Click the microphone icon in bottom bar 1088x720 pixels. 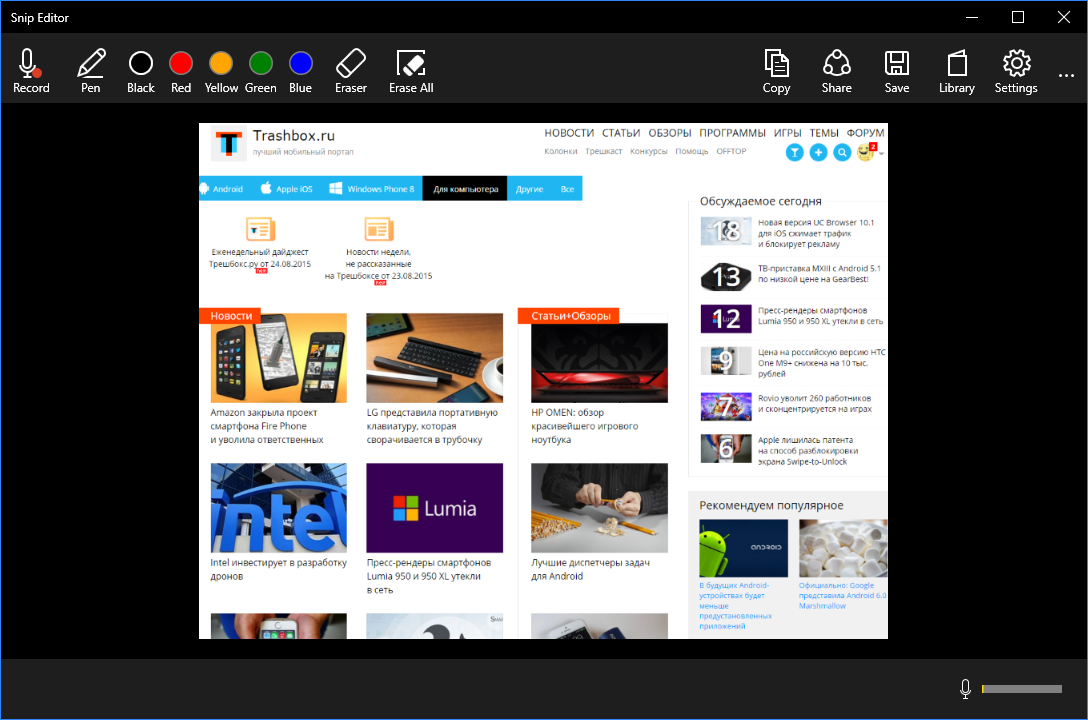pos(965,689)
